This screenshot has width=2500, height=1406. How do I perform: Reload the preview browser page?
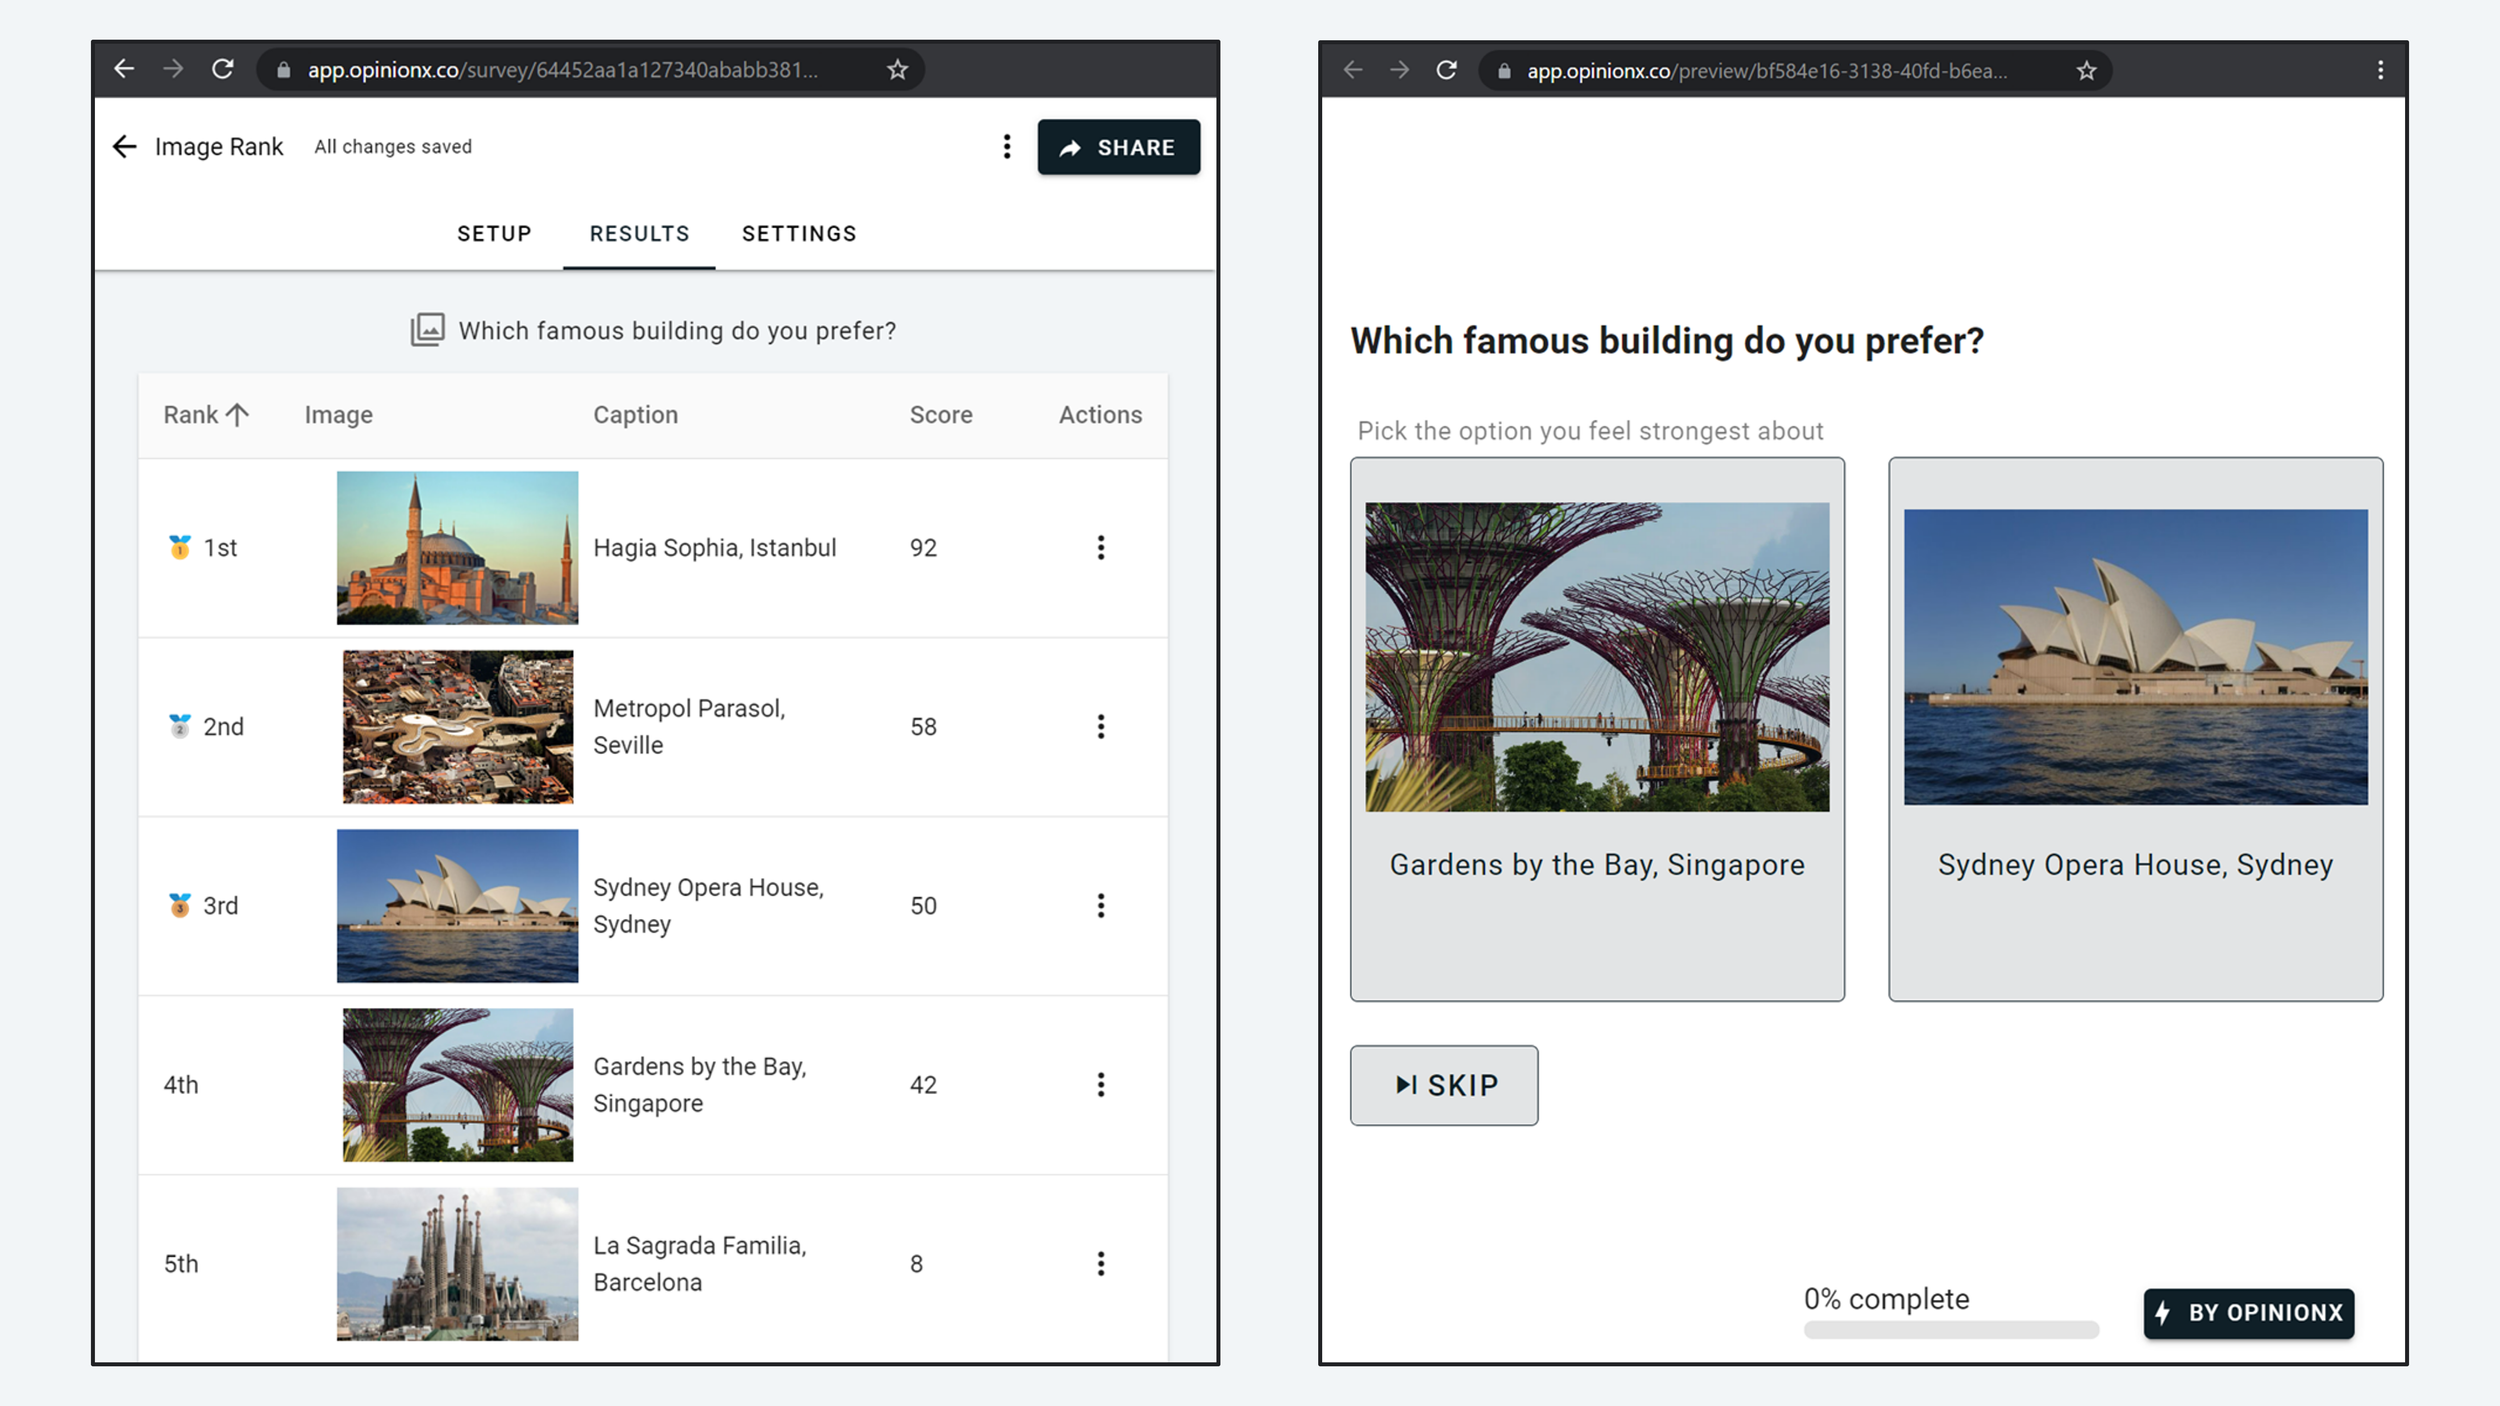pyautogui.click(x=1446, y=70)
